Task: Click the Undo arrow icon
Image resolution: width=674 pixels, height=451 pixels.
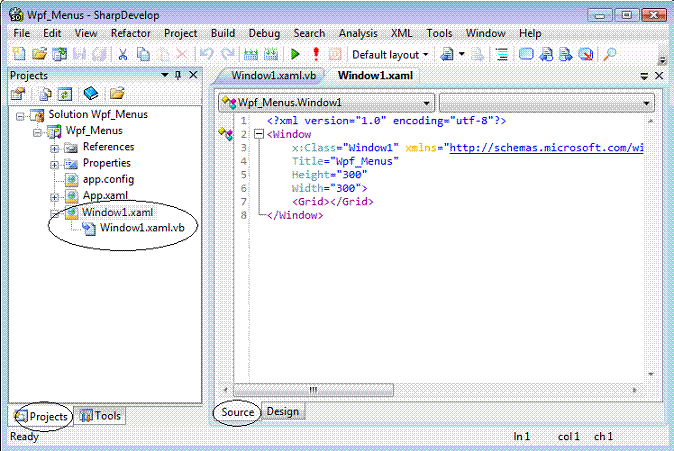Action: (207, 54)
